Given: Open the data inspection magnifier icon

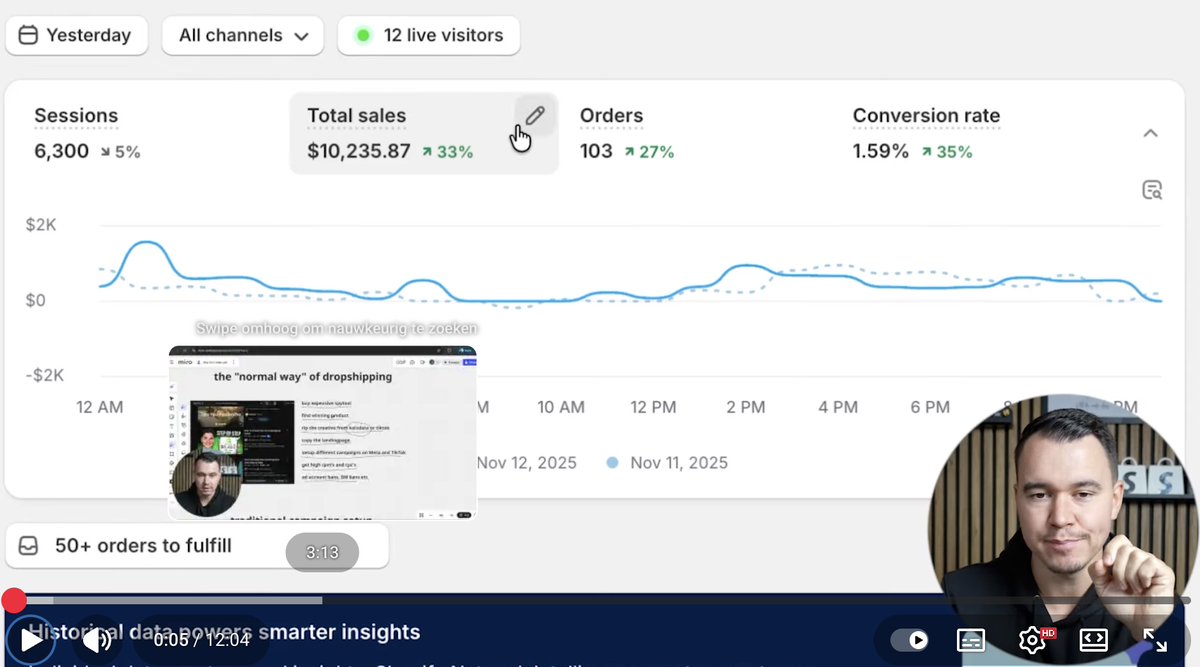Looking at the screenshot, I should click(x=1152, y=190).
